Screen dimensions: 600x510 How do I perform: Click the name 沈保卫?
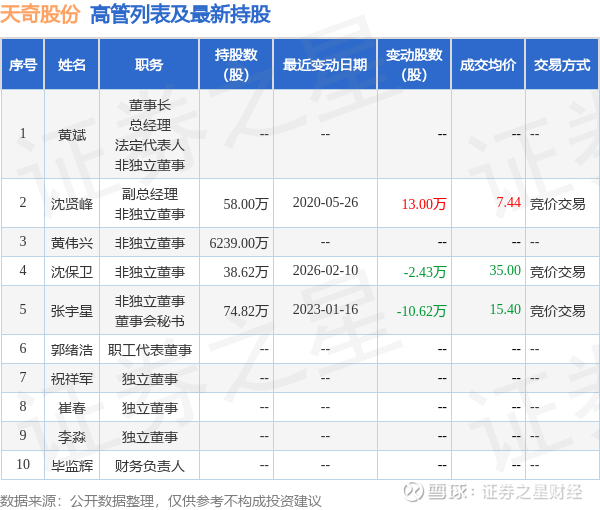tap(72, 272)
